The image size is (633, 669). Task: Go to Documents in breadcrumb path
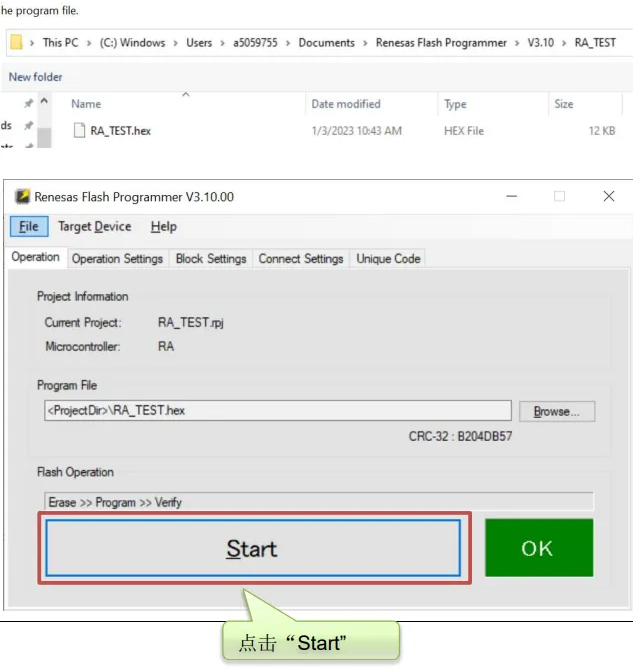click(326, 43)
